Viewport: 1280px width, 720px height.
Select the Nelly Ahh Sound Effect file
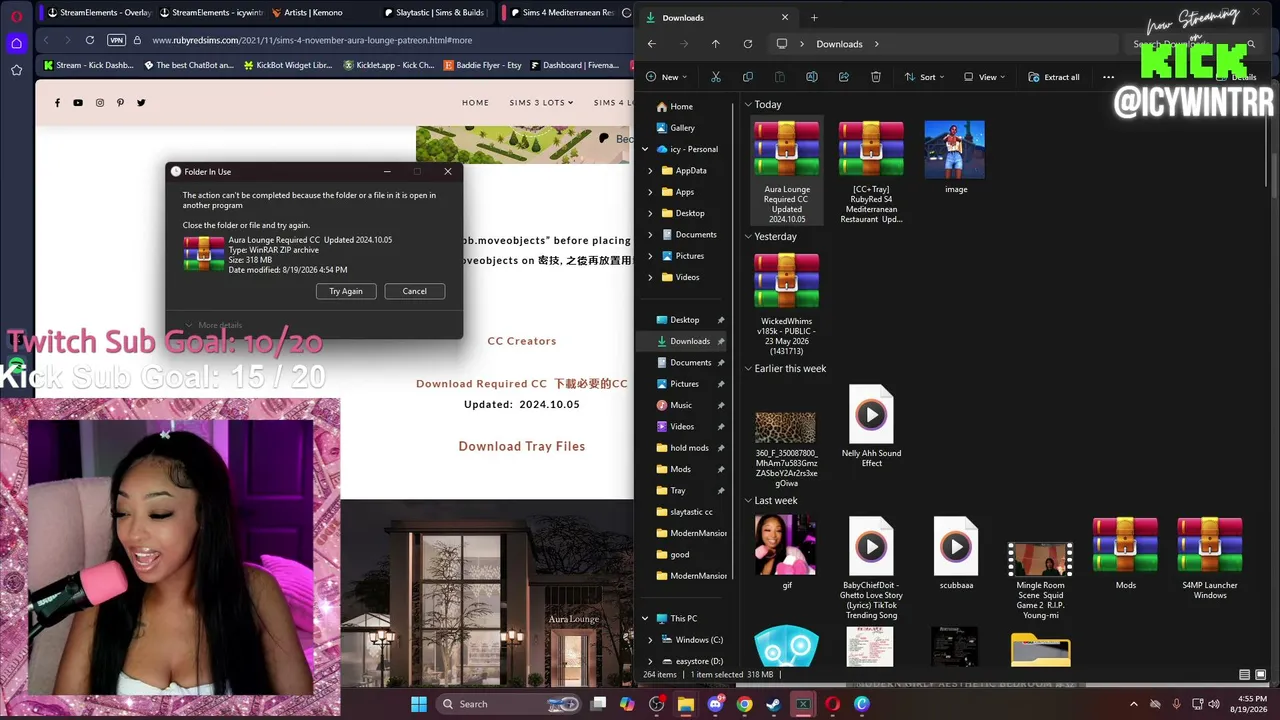871,426
